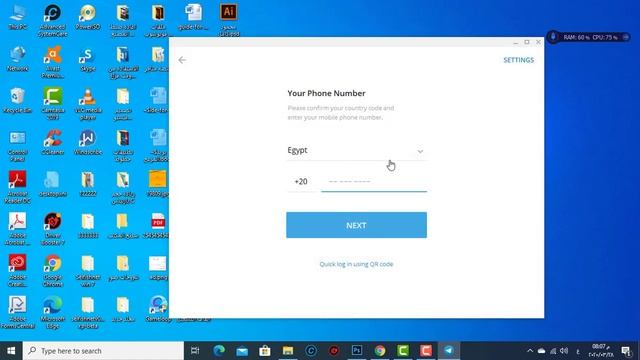The width and height of the screenshot is (640, 360).
Task: Open Network desktop icon
Action: 18,59
